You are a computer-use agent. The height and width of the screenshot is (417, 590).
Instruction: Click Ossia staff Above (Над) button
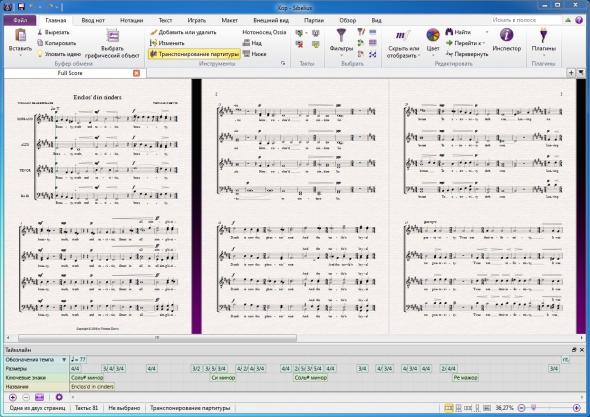point(252,43)
